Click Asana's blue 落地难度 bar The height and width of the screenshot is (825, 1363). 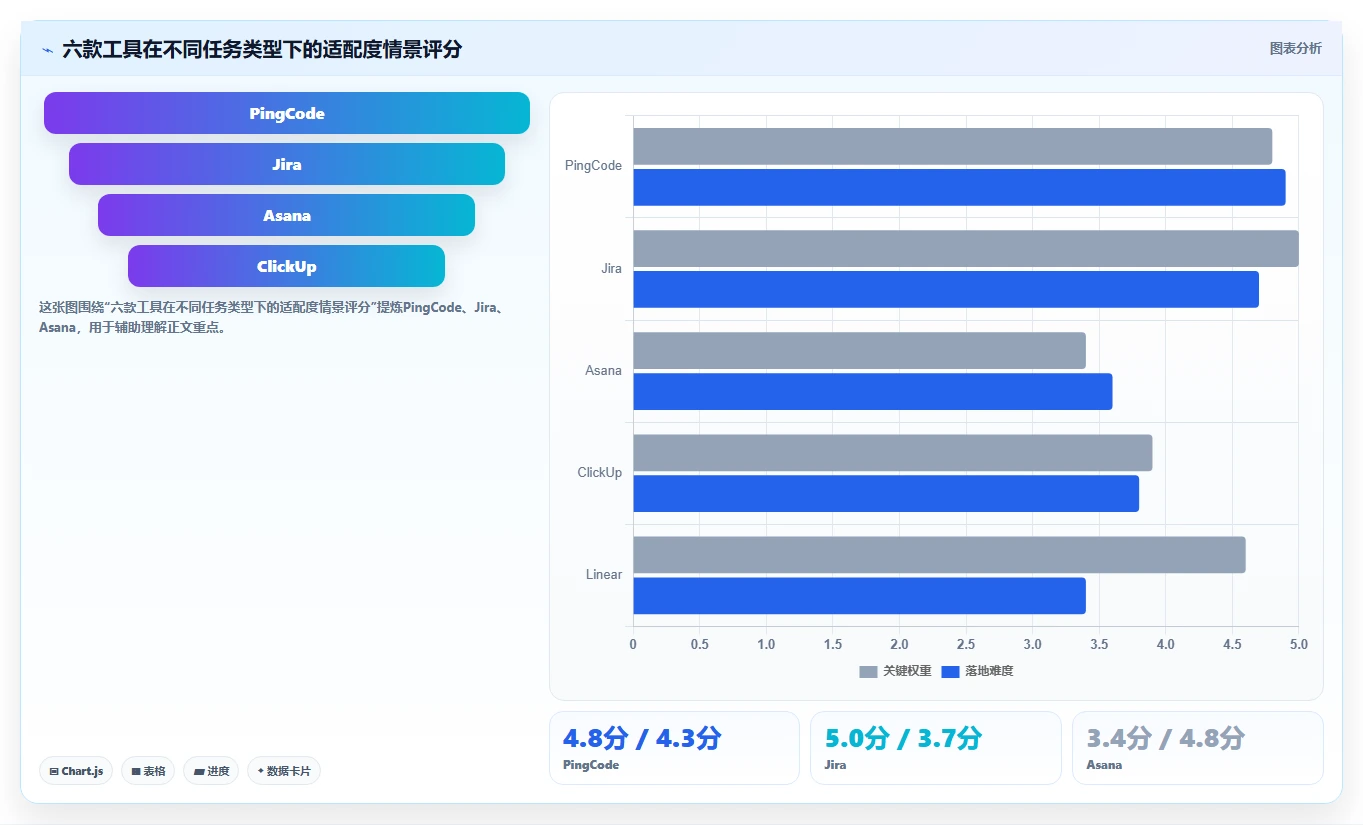pyautogui.click(x=872, y=391)
